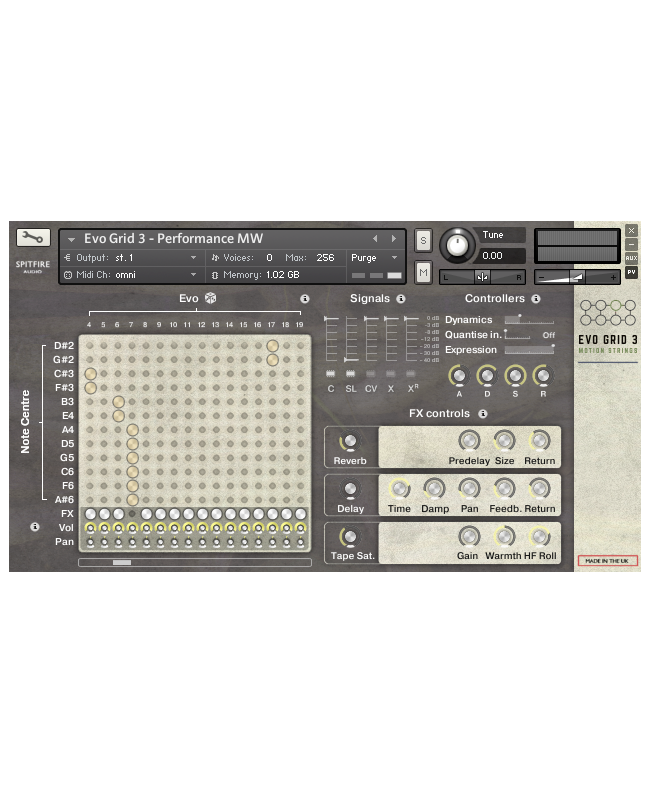Adjust the C signal fader
Image resolution: width=650 pixels, height=794 pixels.
point(331,338)
